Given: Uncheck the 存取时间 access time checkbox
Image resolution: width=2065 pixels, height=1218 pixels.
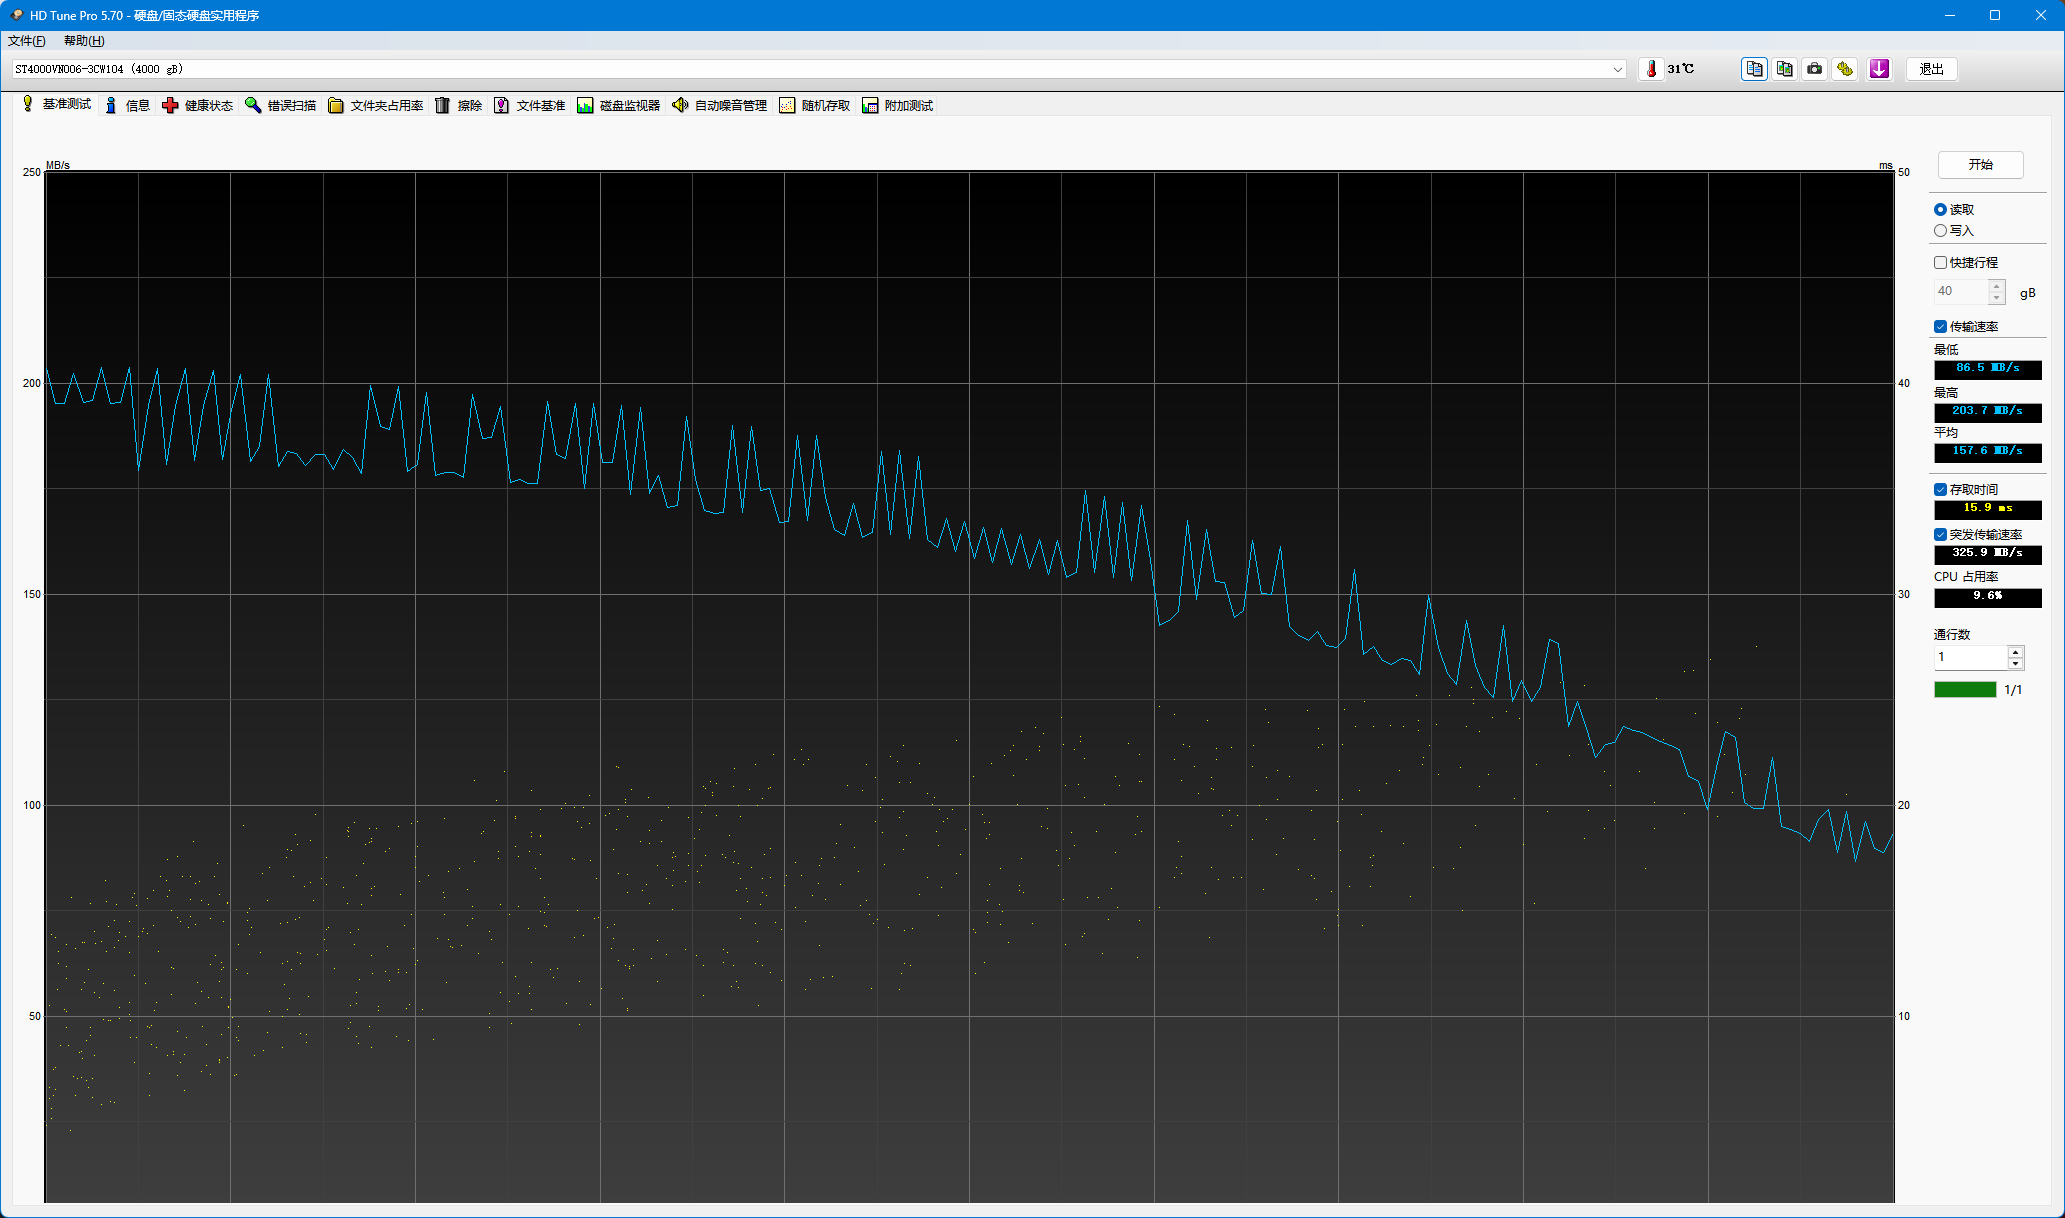Looking at the screenshot, I should [1940, 490].
